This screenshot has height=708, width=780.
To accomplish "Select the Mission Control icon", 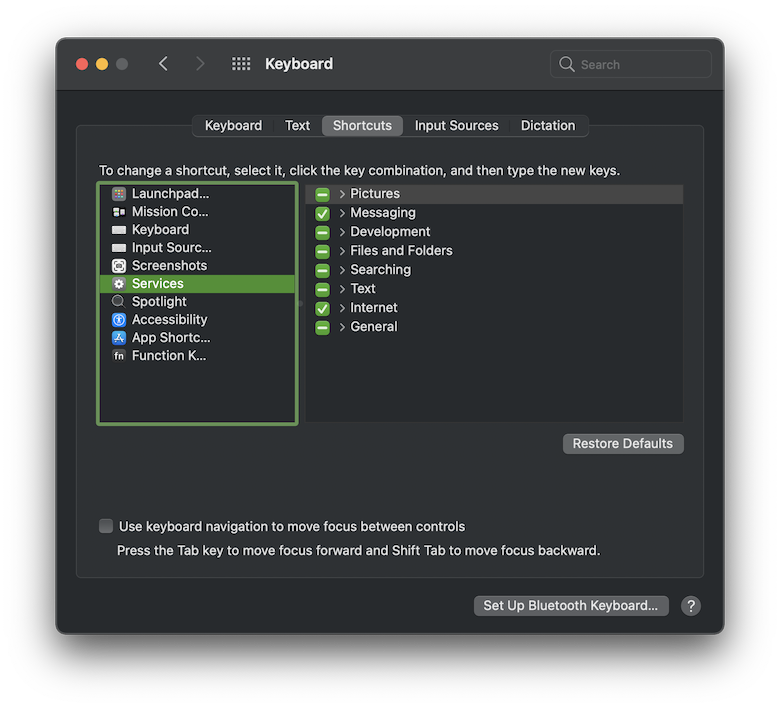I will [119, 212].
